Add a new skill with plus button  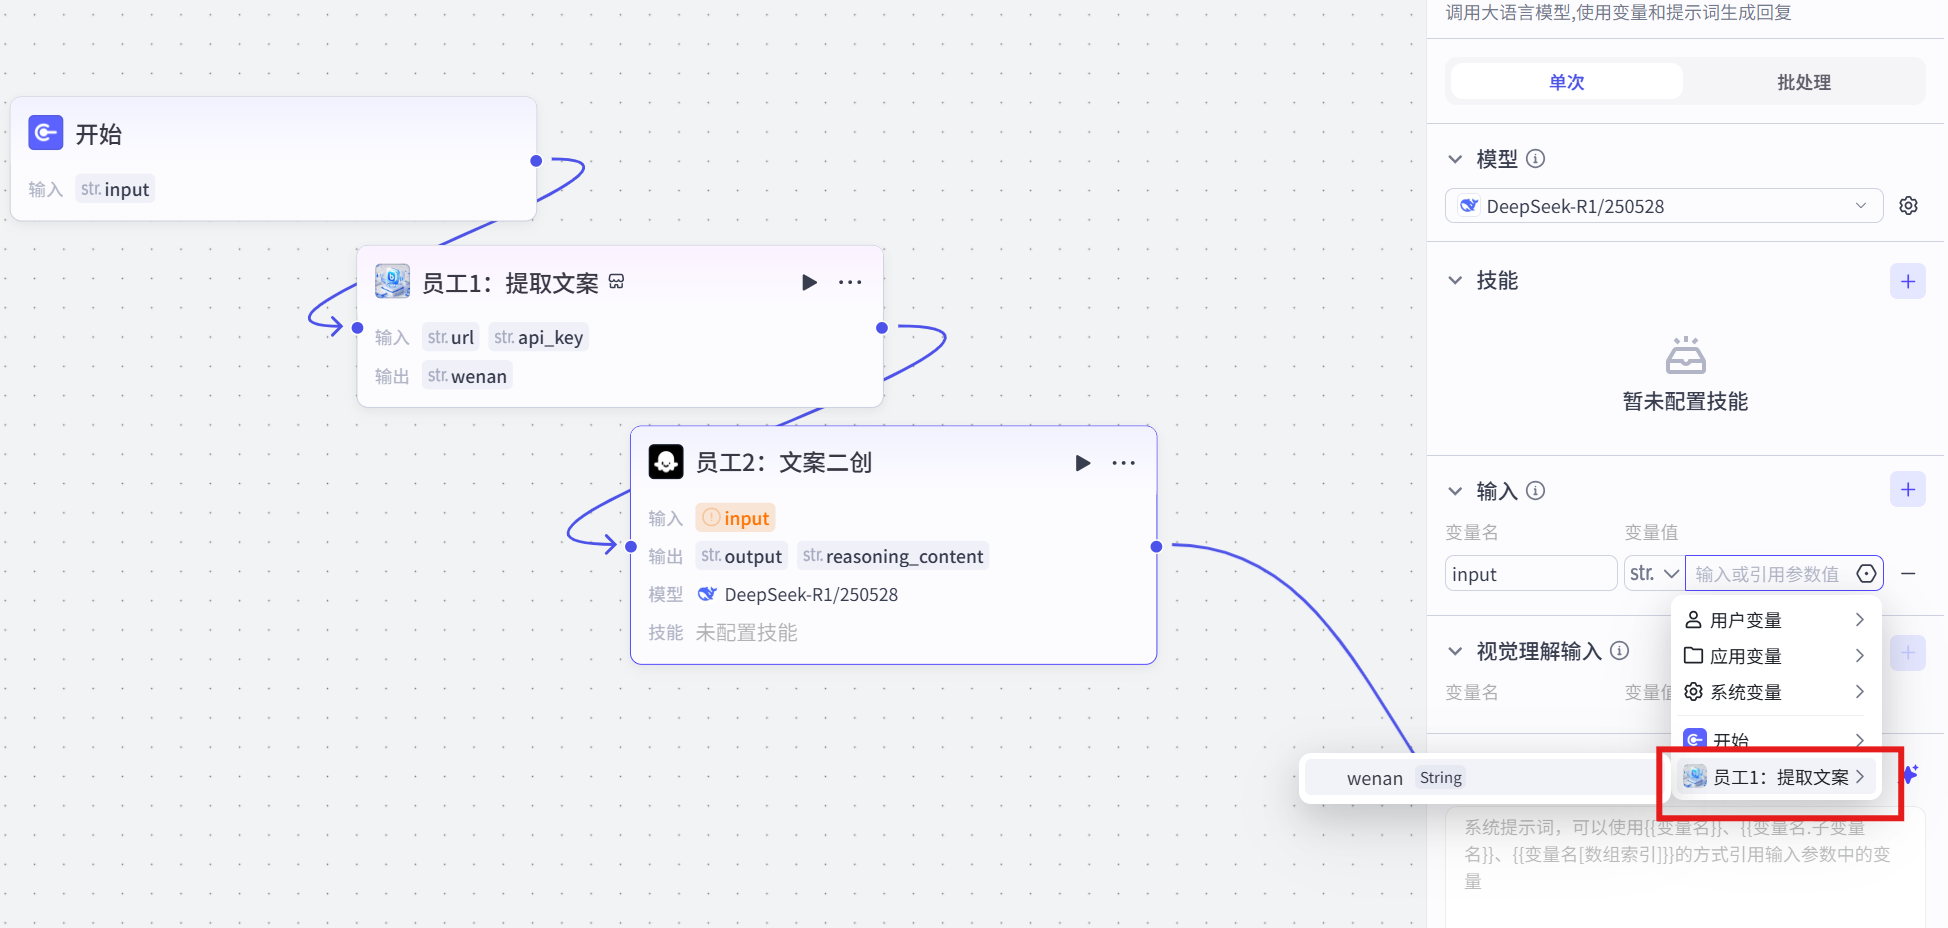1908,282
